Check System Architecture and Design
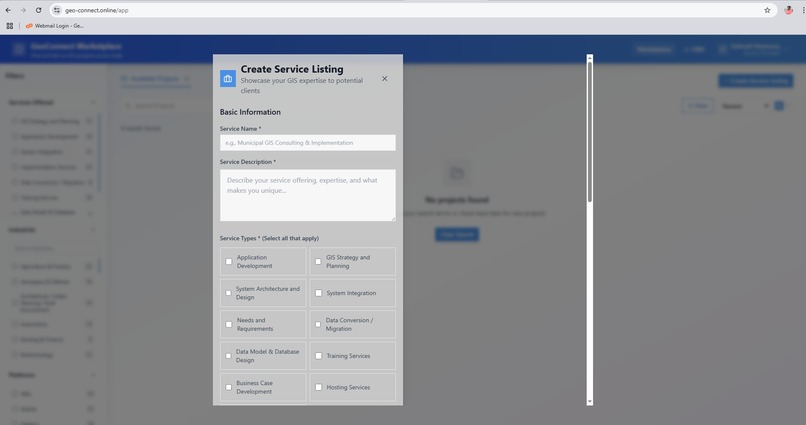Viewport: 806px width, 425px height. (x=228, y=293)
